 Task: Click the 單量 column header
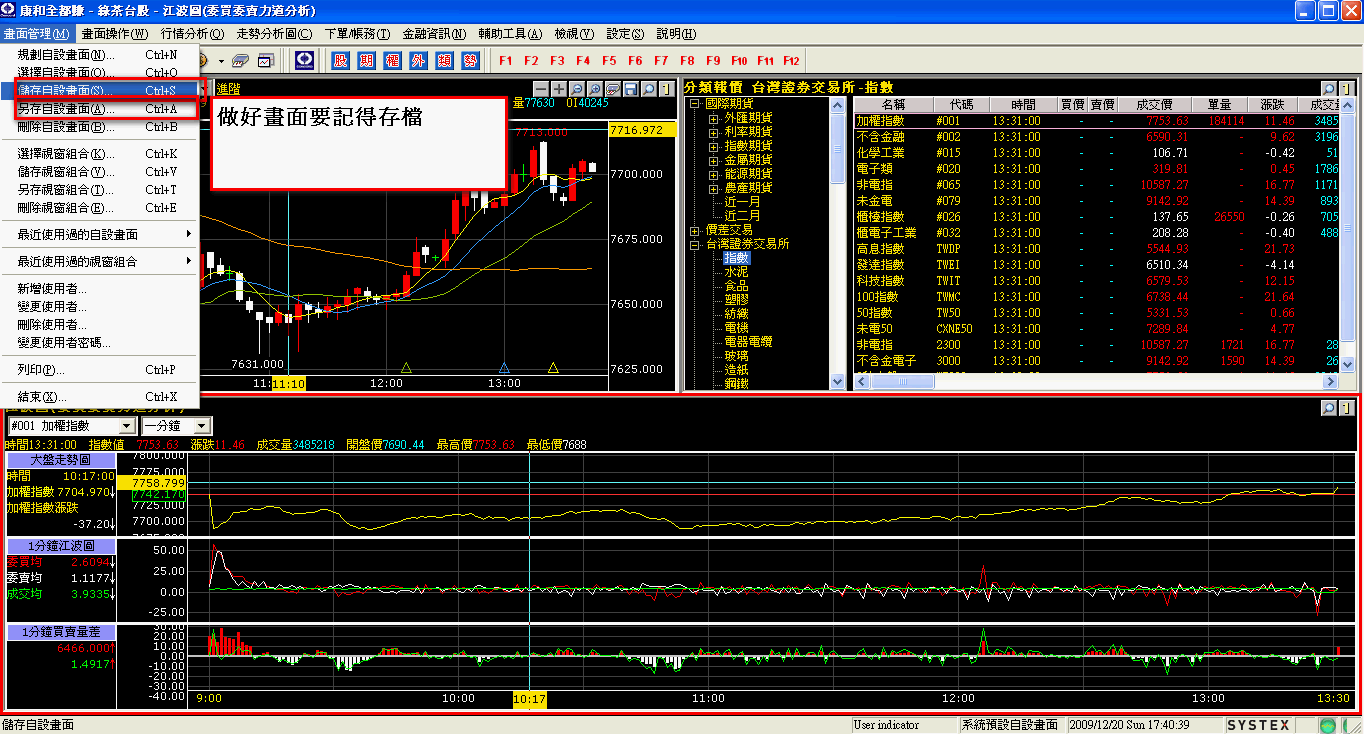coord(1220,105)
